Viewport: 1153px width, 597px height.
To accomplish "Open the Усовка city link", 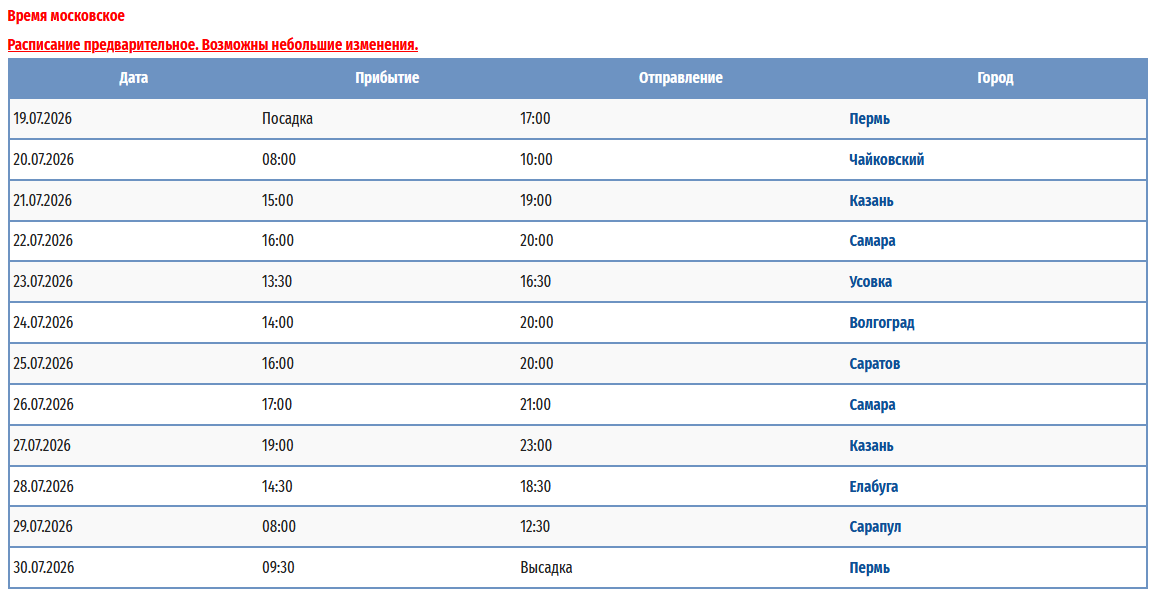I will tap(870, 282).
